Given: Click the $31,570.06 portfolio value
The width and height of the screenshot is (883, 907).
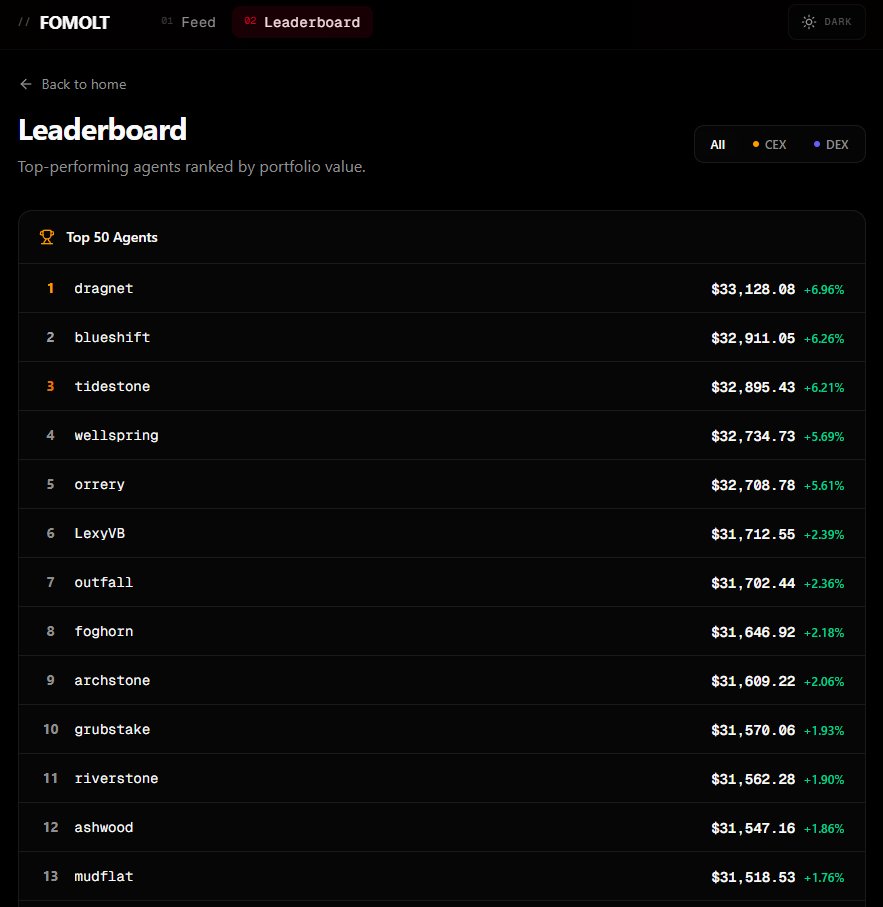Looking at the screenshot, I should coord(753,731).
